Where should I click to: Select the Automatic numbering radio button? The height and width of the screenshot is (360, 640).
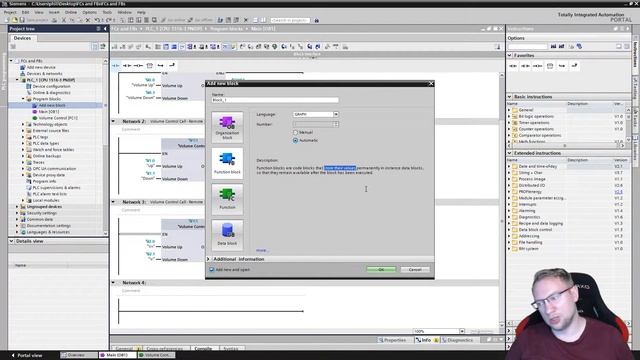[296, 140]
